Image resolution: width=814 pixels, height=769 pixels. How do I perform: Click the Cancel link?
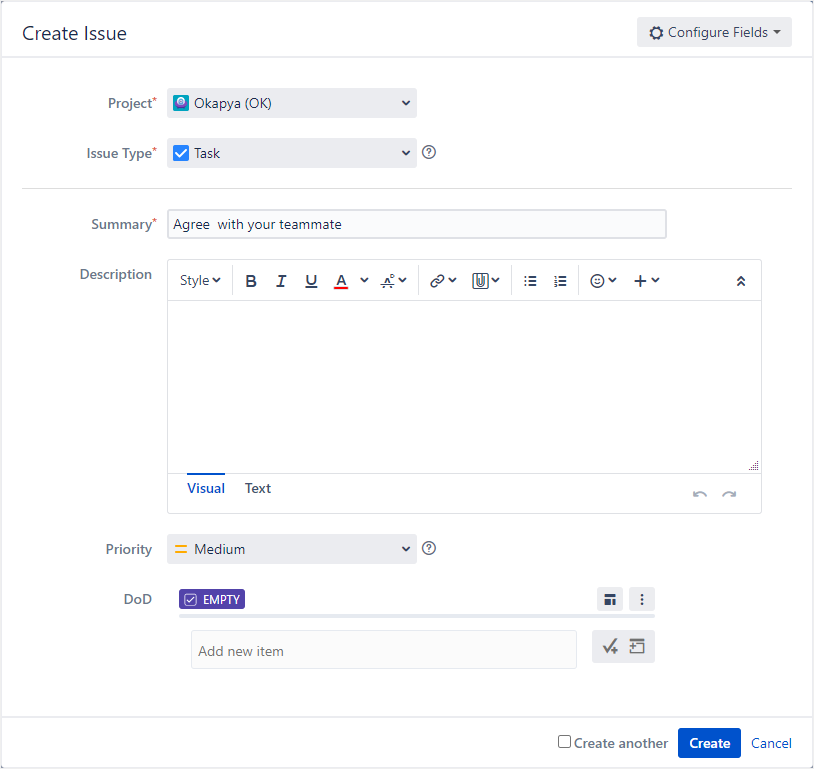[771, 743]
